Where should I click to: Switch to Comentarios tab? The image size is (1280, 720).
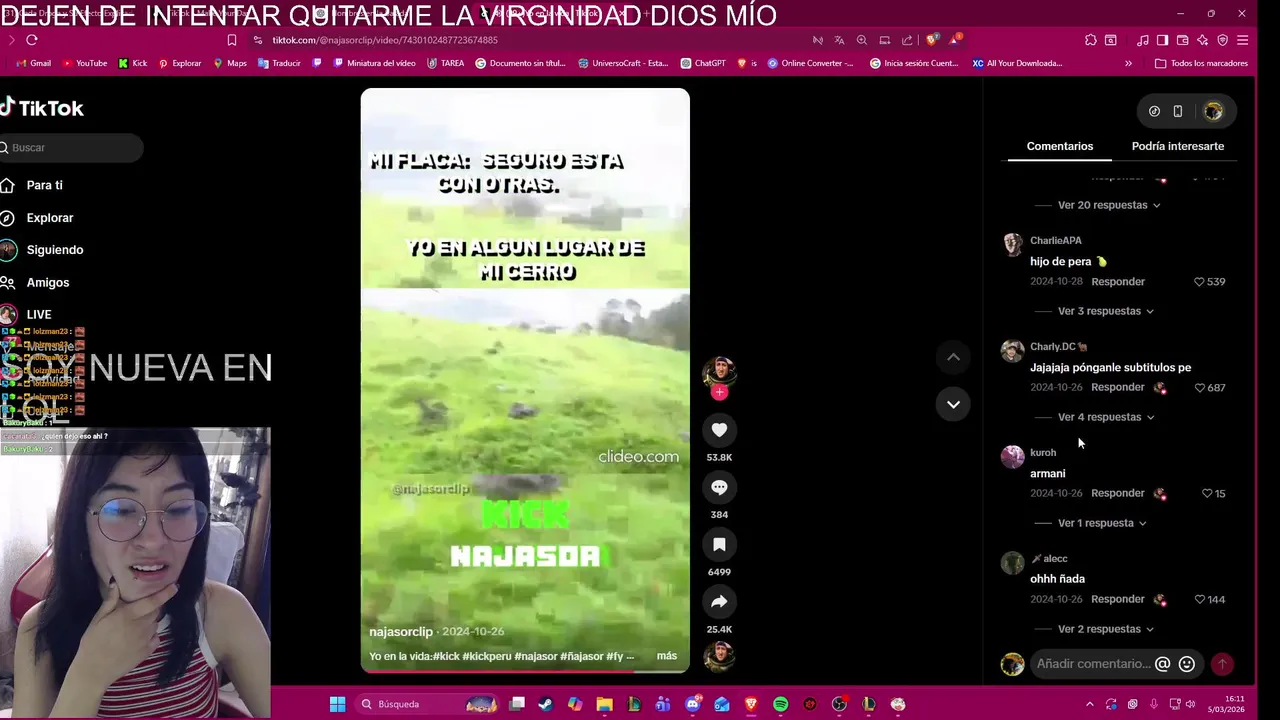1059,146
